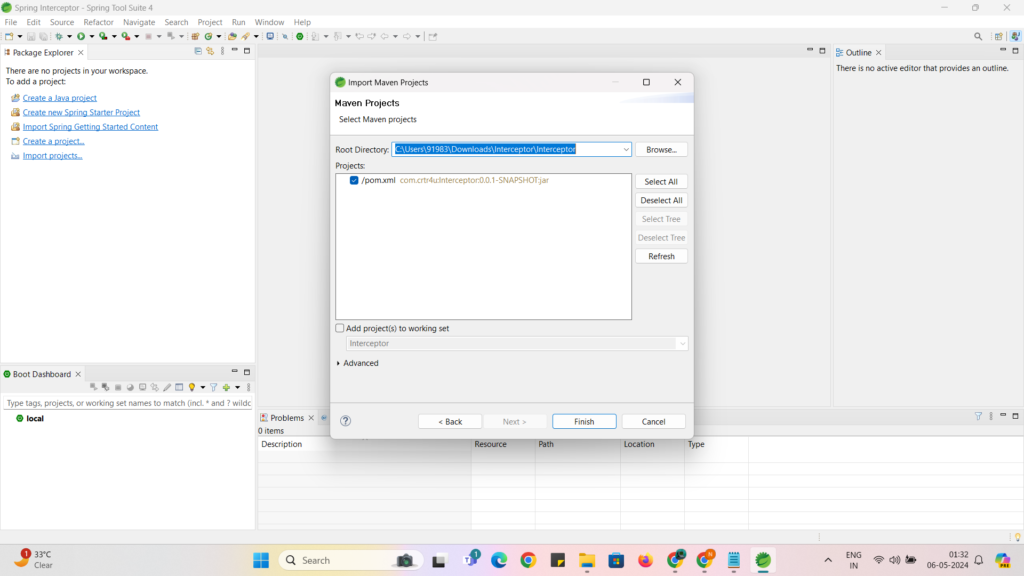Click the green Run toolbar icon
1024x576 pixels.
(x=81, y=37)
